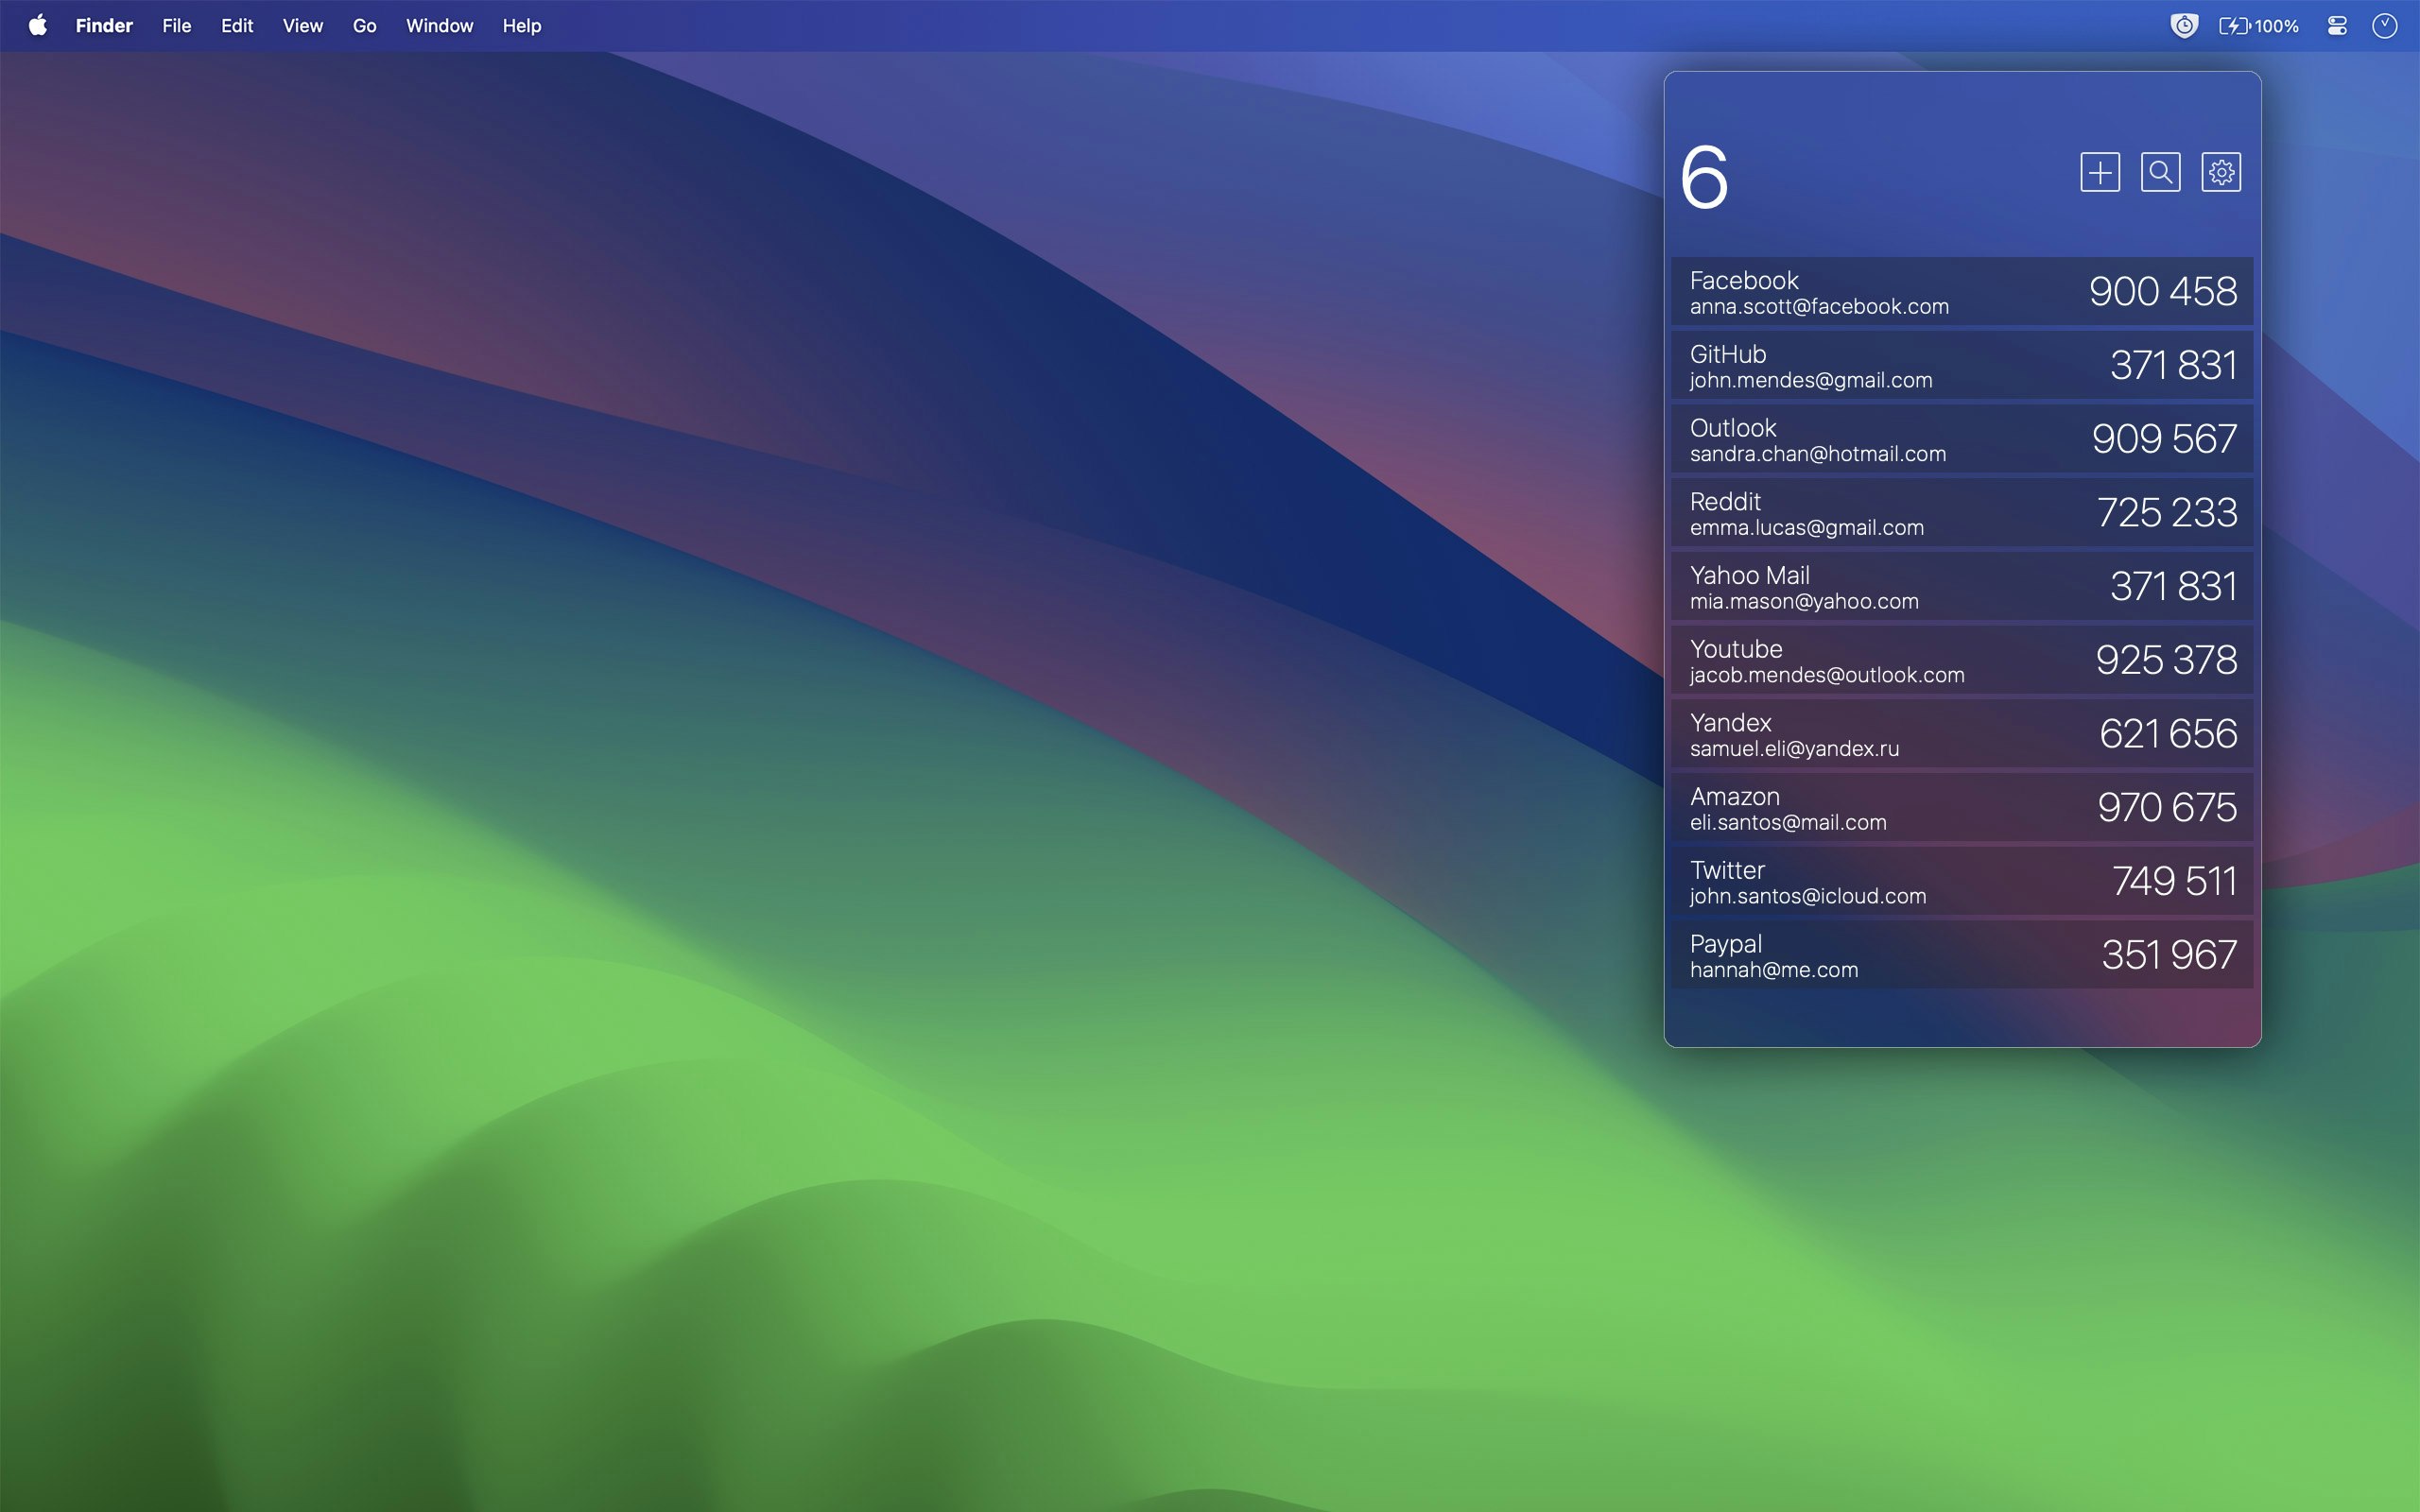
Task: Click the battery 100% status icon
Action: tap(2259, 26)
